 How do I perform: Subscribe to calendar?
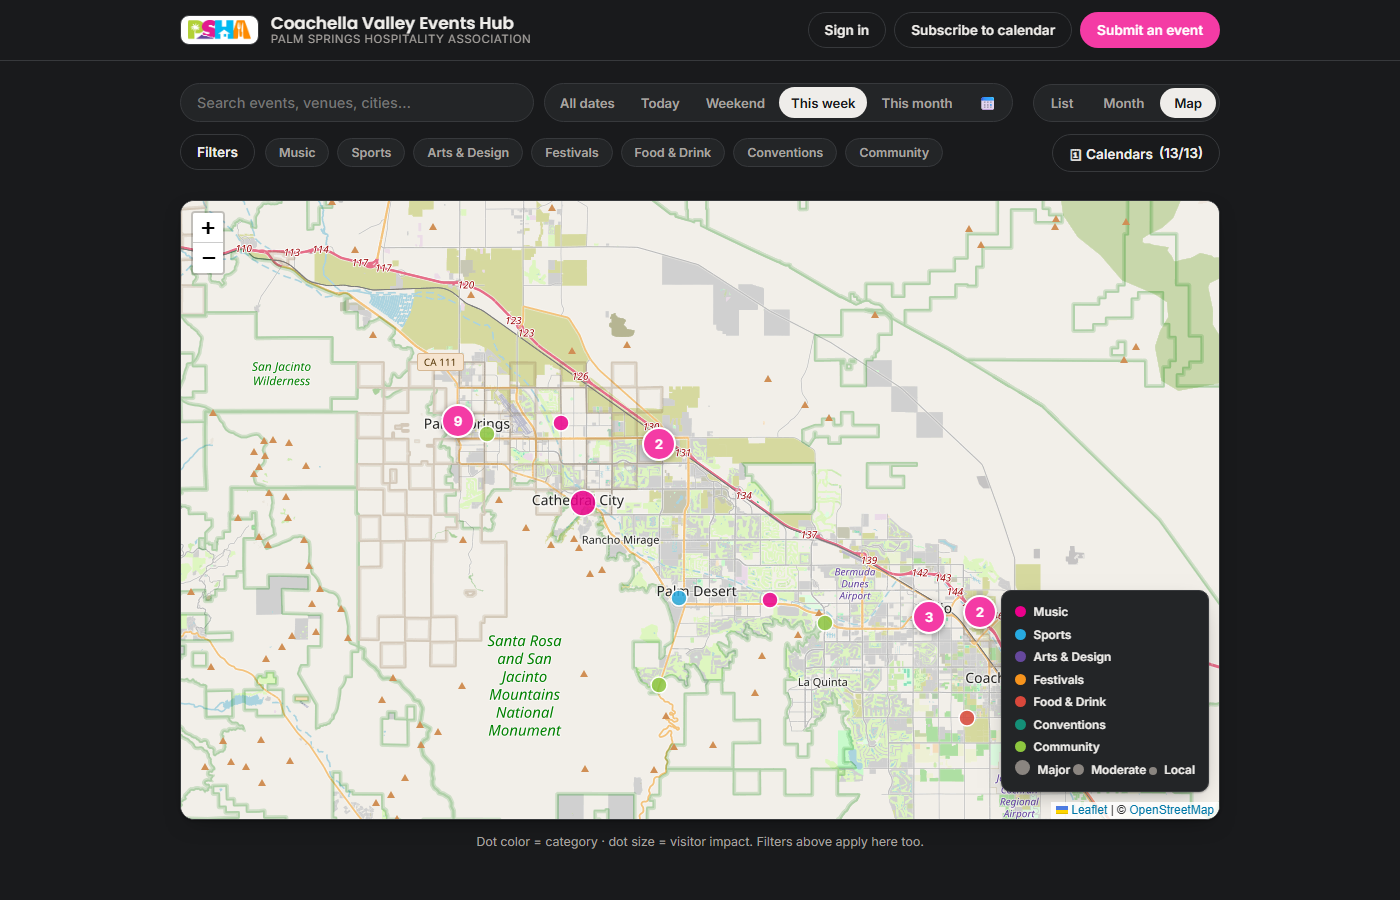point(982,30)
